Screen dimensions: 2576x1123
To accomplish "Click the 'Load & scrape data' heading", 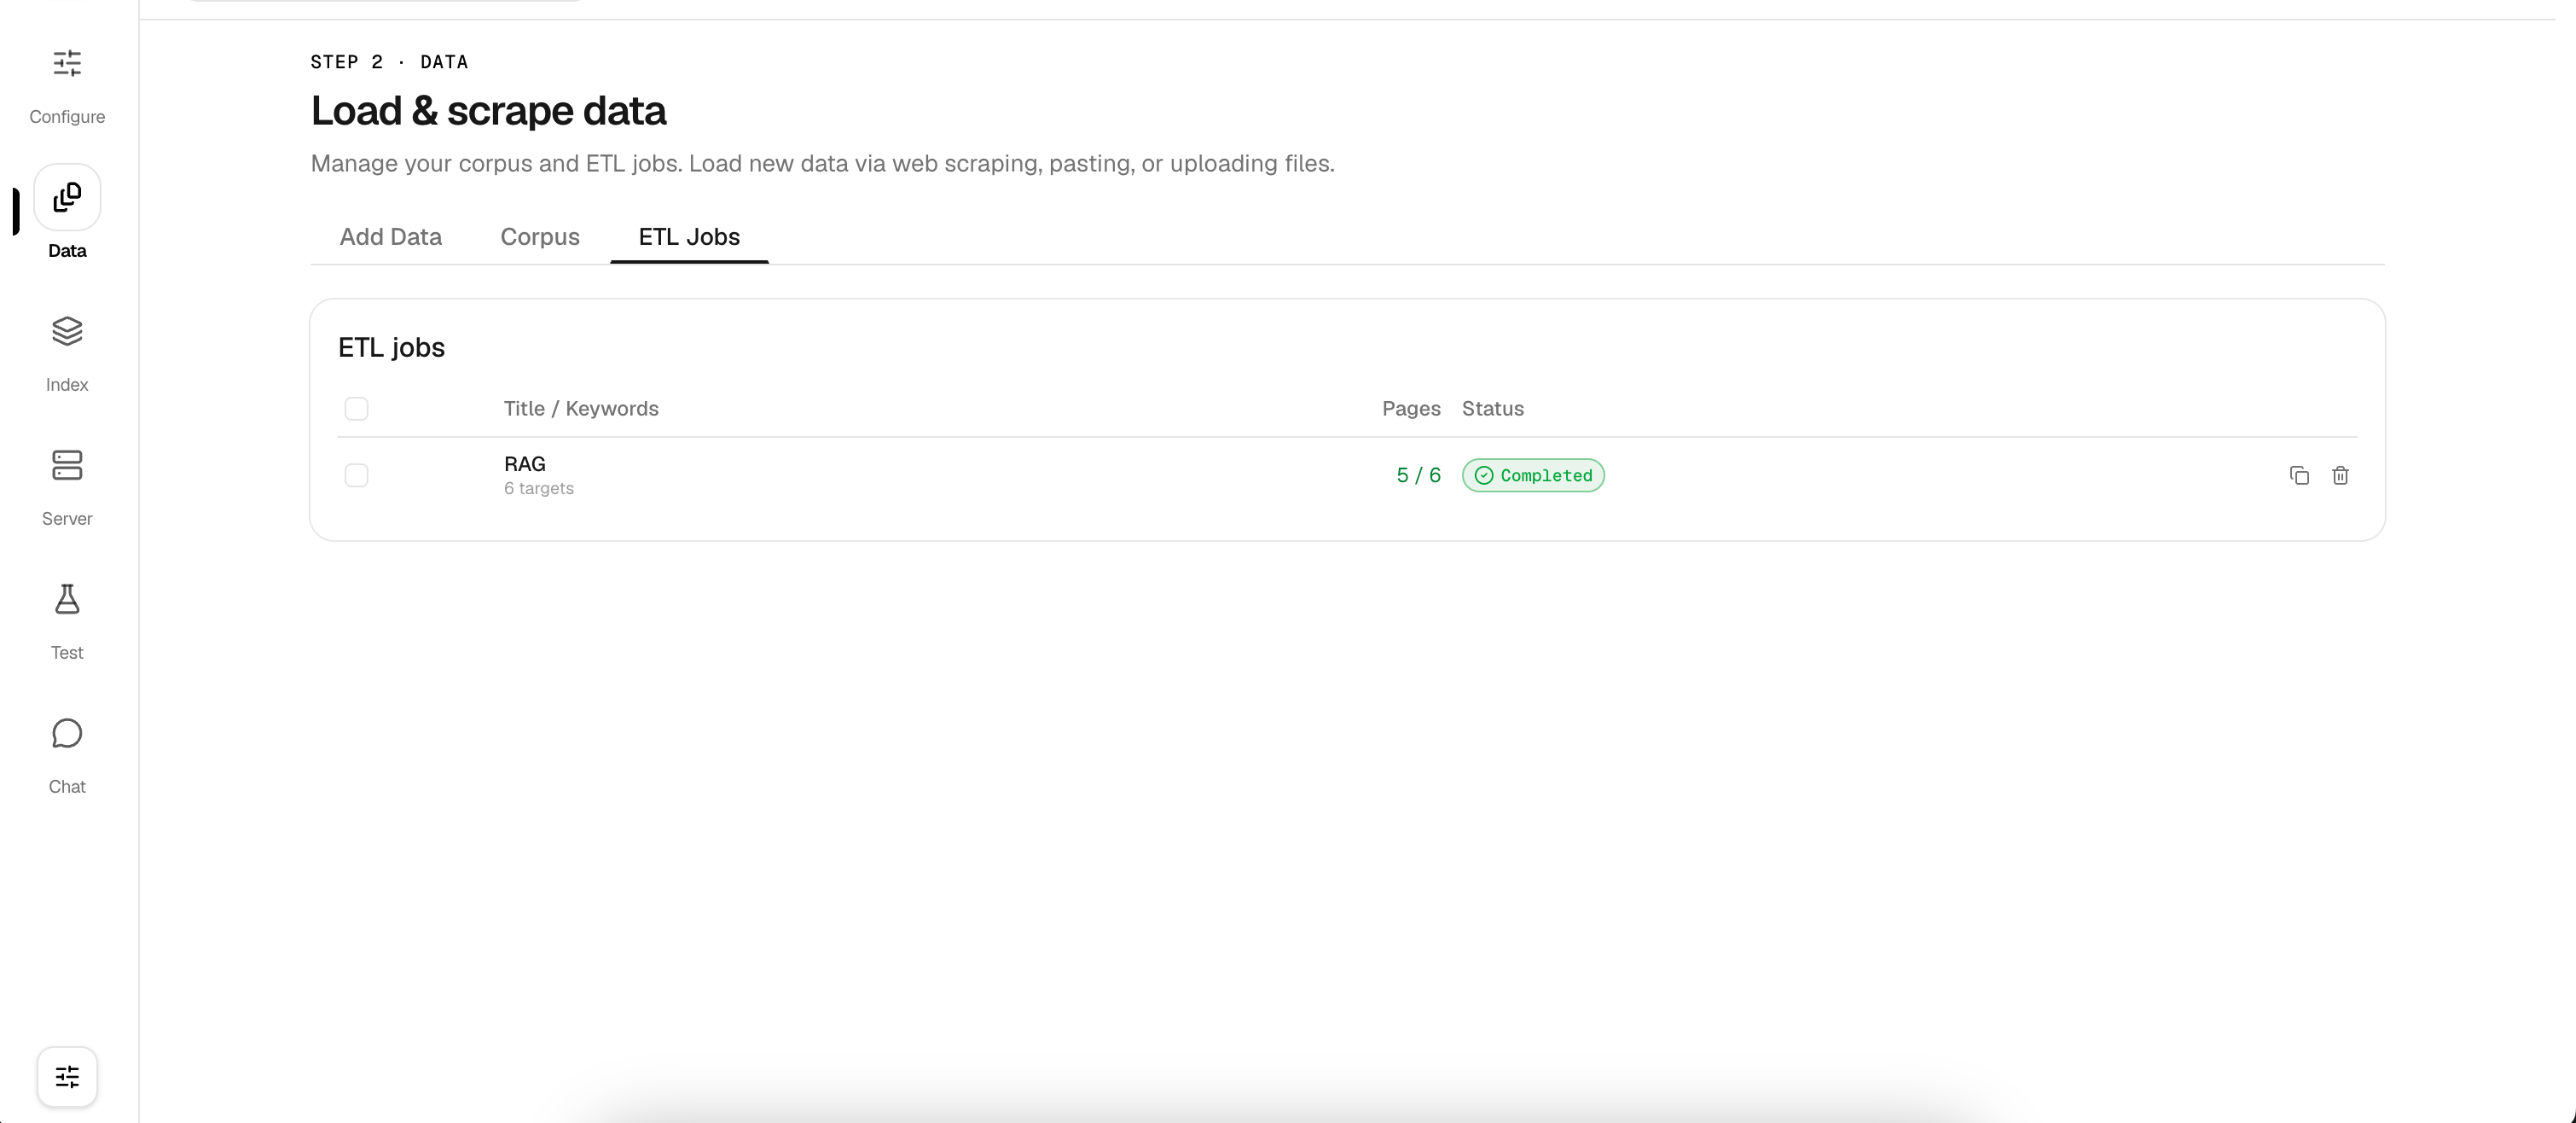I will [x=488, y=110].
